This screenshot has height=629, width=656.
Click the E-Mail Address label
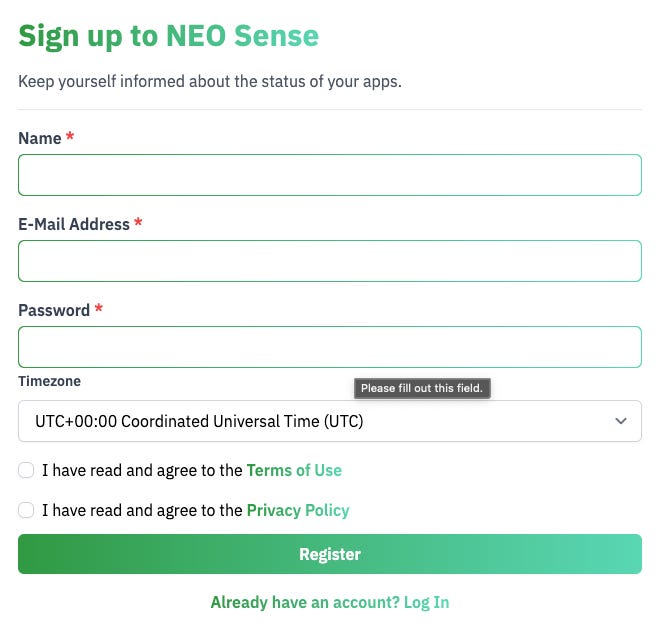[74, 224]
